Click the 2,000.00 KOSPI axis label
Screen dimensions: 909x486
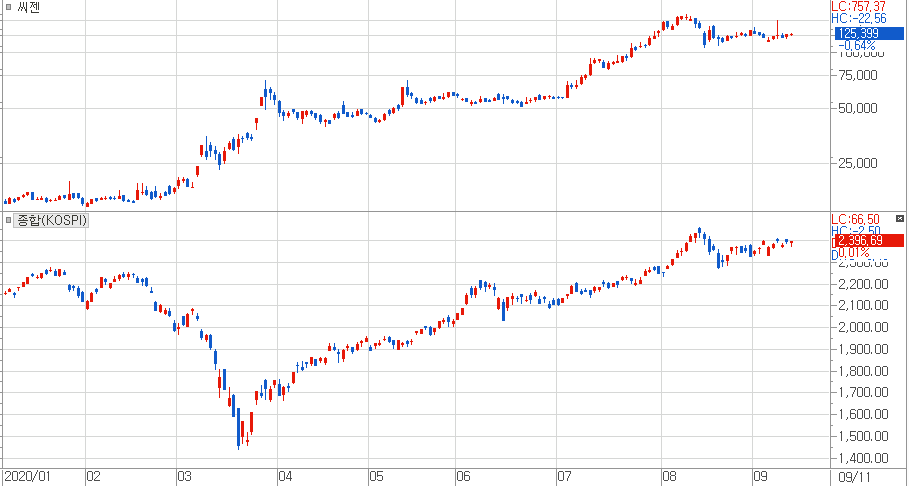(x=862, y=327)
